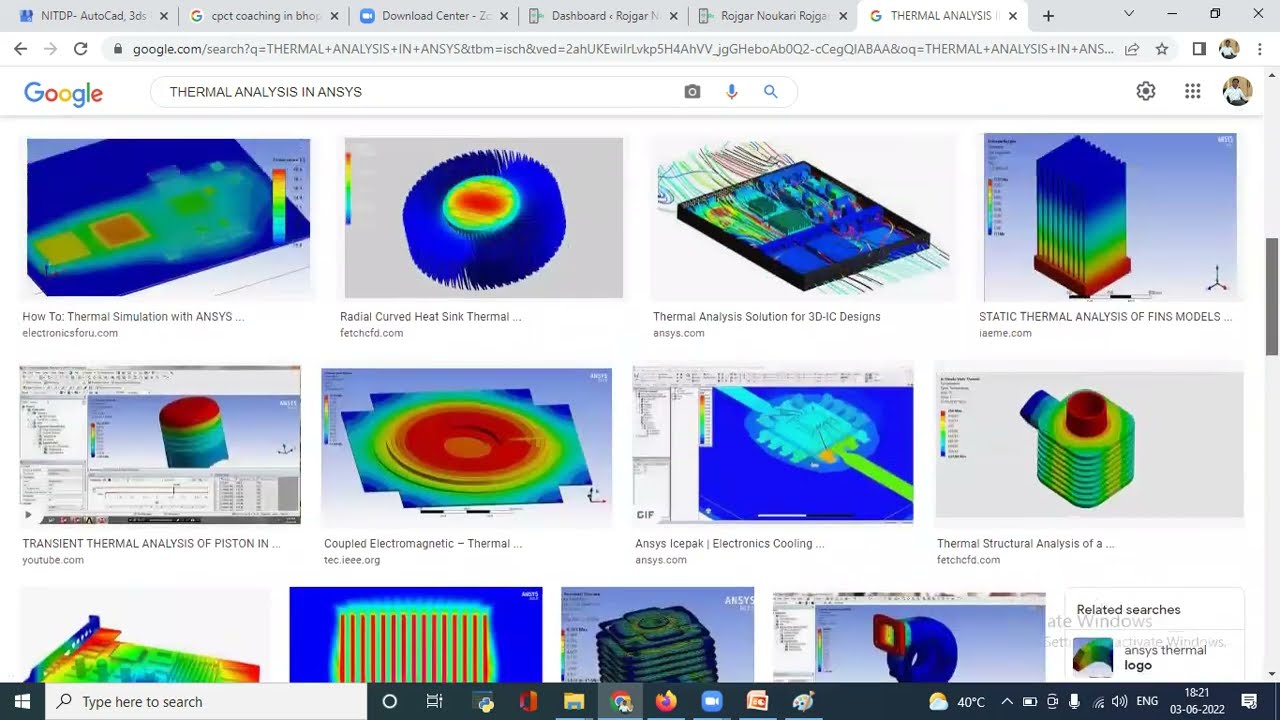Open 'How To: Thermal Simulation with ANSYS' link
Screen dimensions: 1280x720
click(133, 317)
